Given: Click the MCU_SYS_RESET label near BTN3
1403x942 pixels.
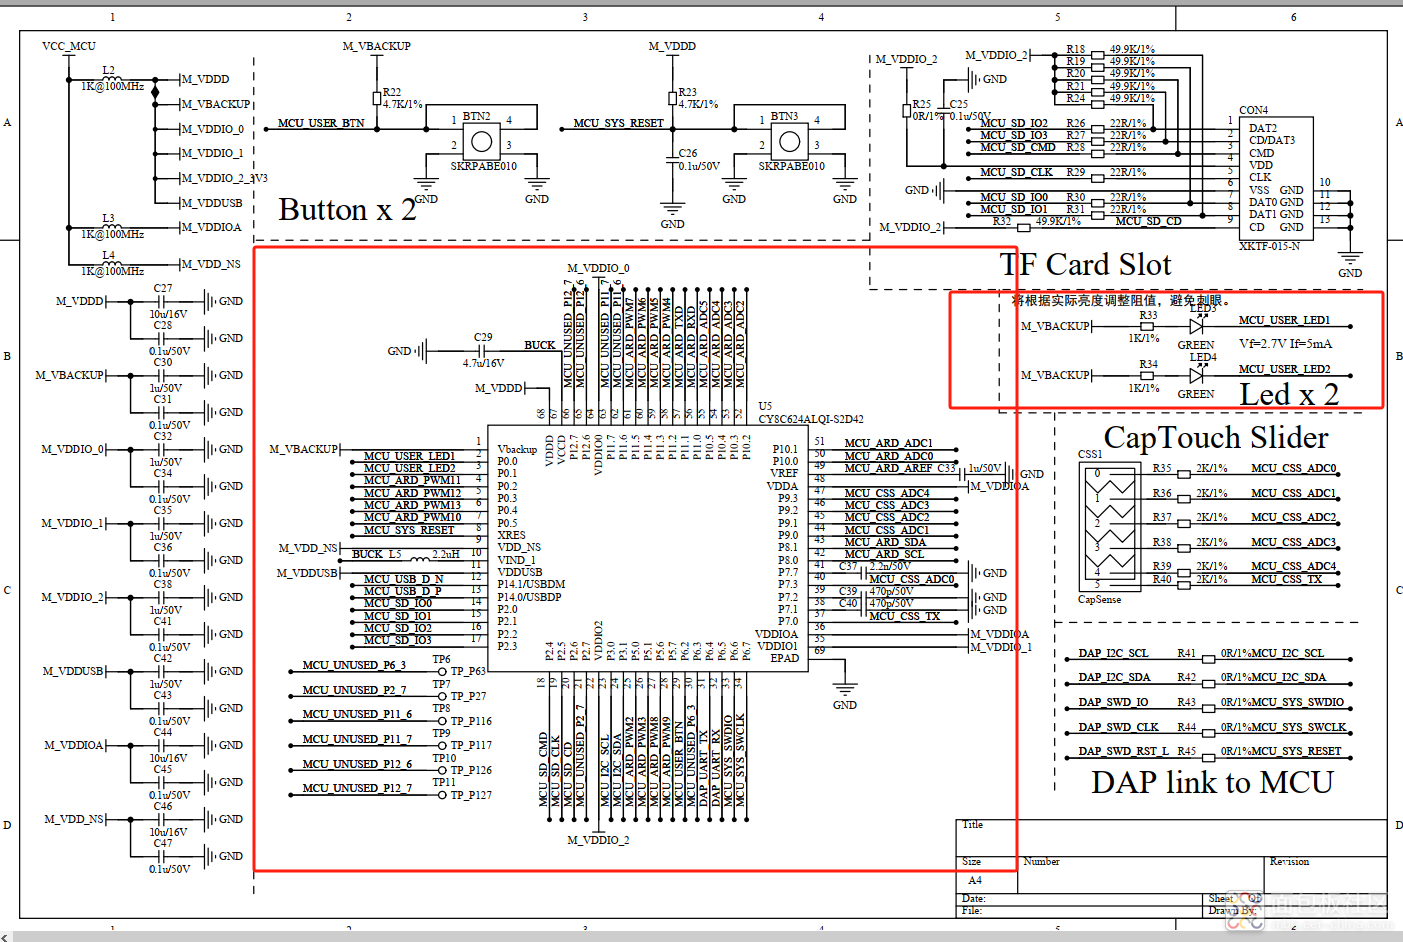Looking at the screenshot, I should [618, 123].
